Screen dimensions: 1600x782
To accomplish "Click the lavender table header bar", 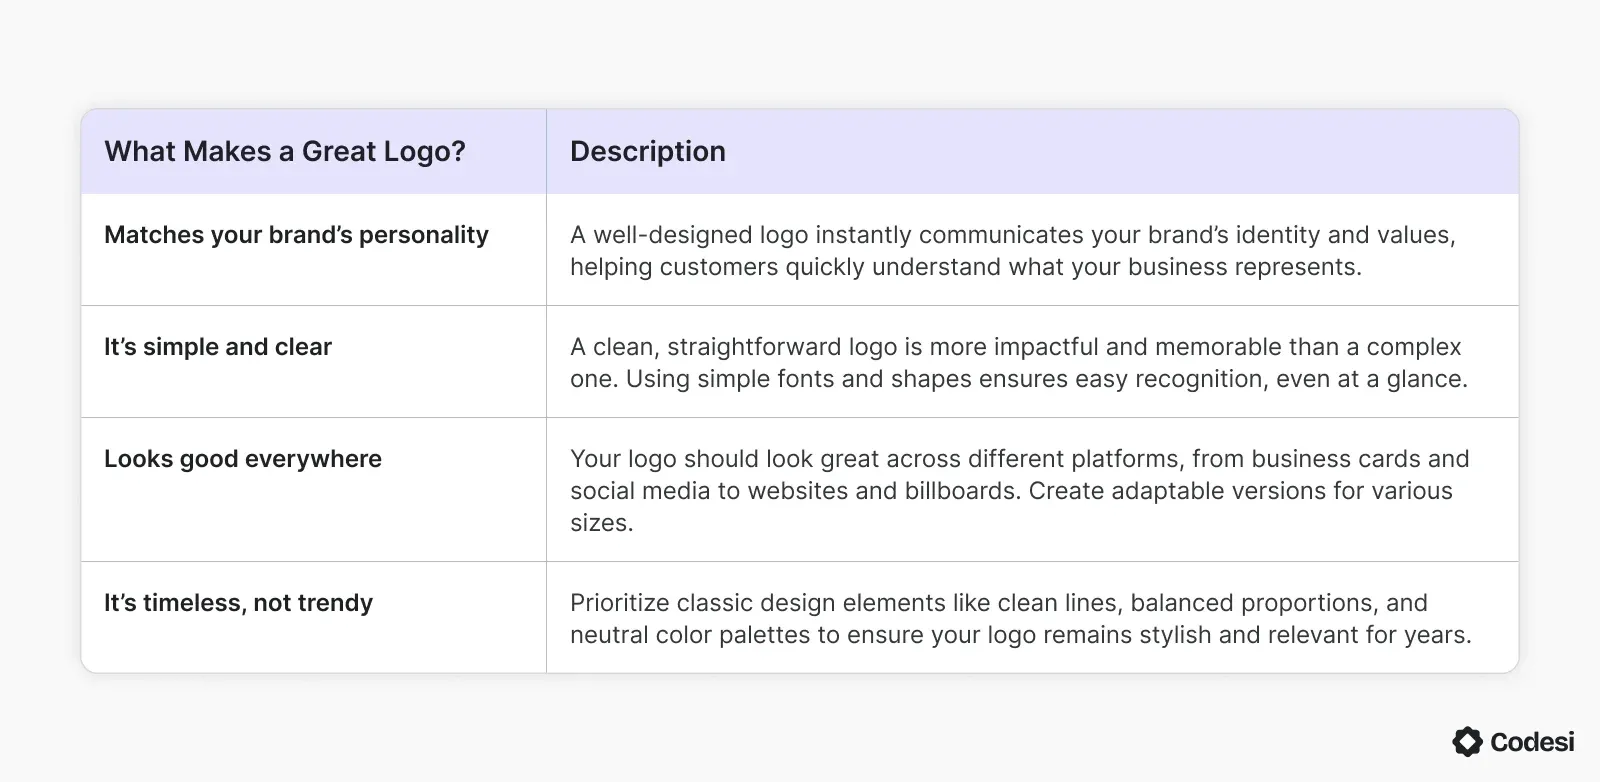I will (x=800, y=151).
